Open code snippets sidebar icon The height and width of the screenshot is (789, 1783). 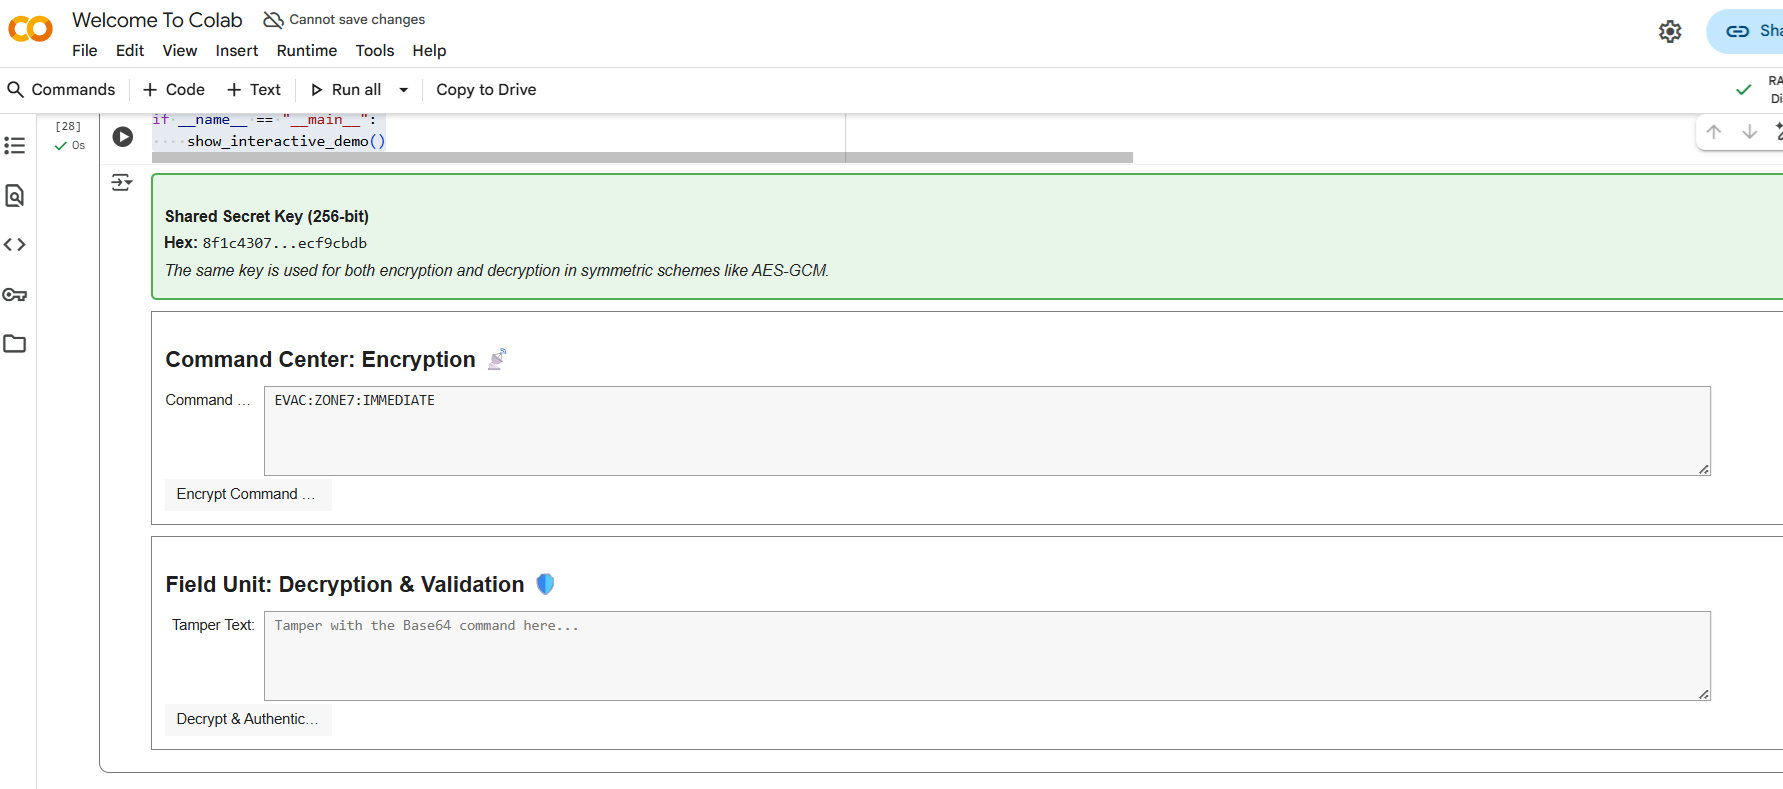(x=15, y=245)
